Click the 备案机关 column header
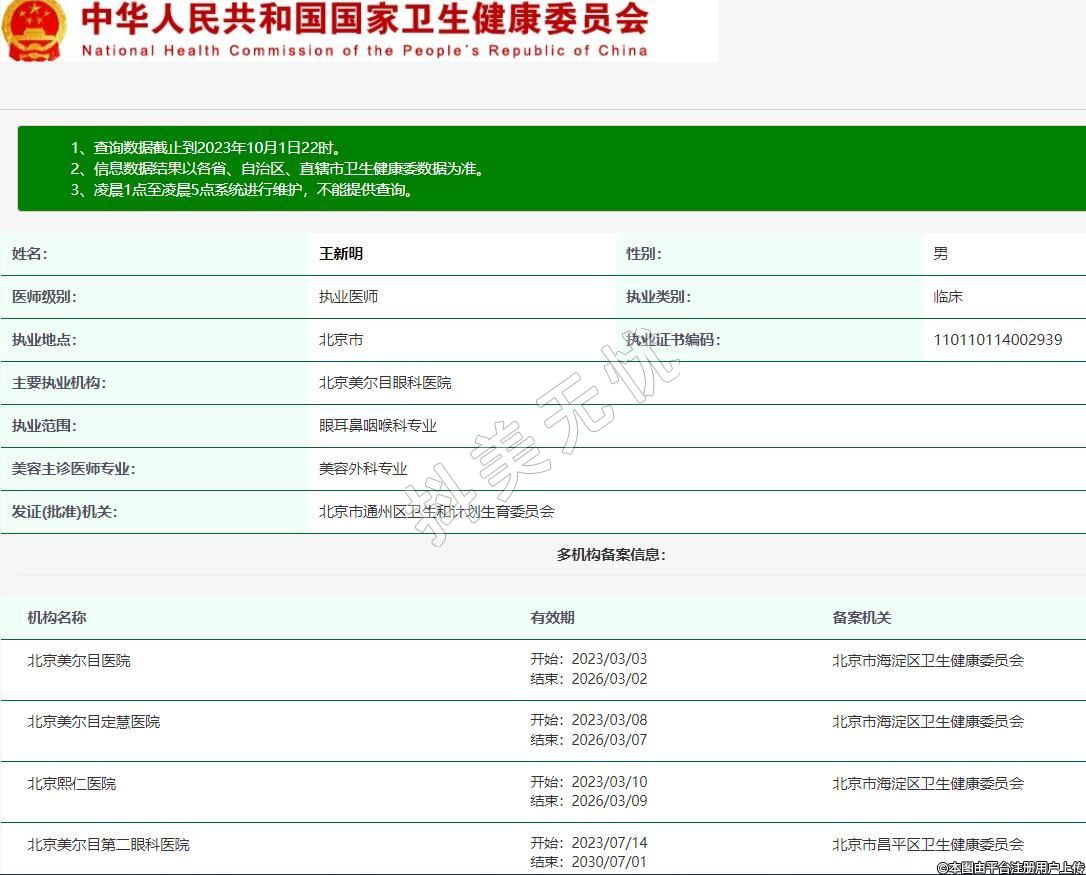This screenshot has height=875, width=1086. coord(861,618)
